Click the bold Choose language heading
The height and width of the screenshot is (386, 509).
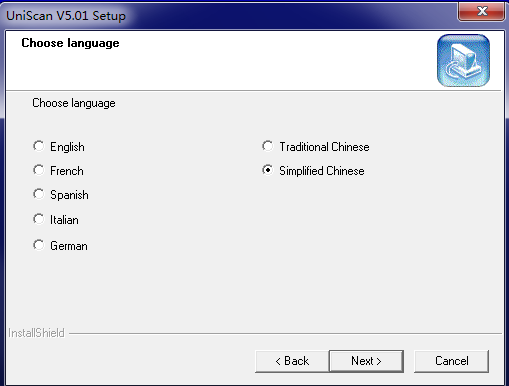(x=70, y=43)
